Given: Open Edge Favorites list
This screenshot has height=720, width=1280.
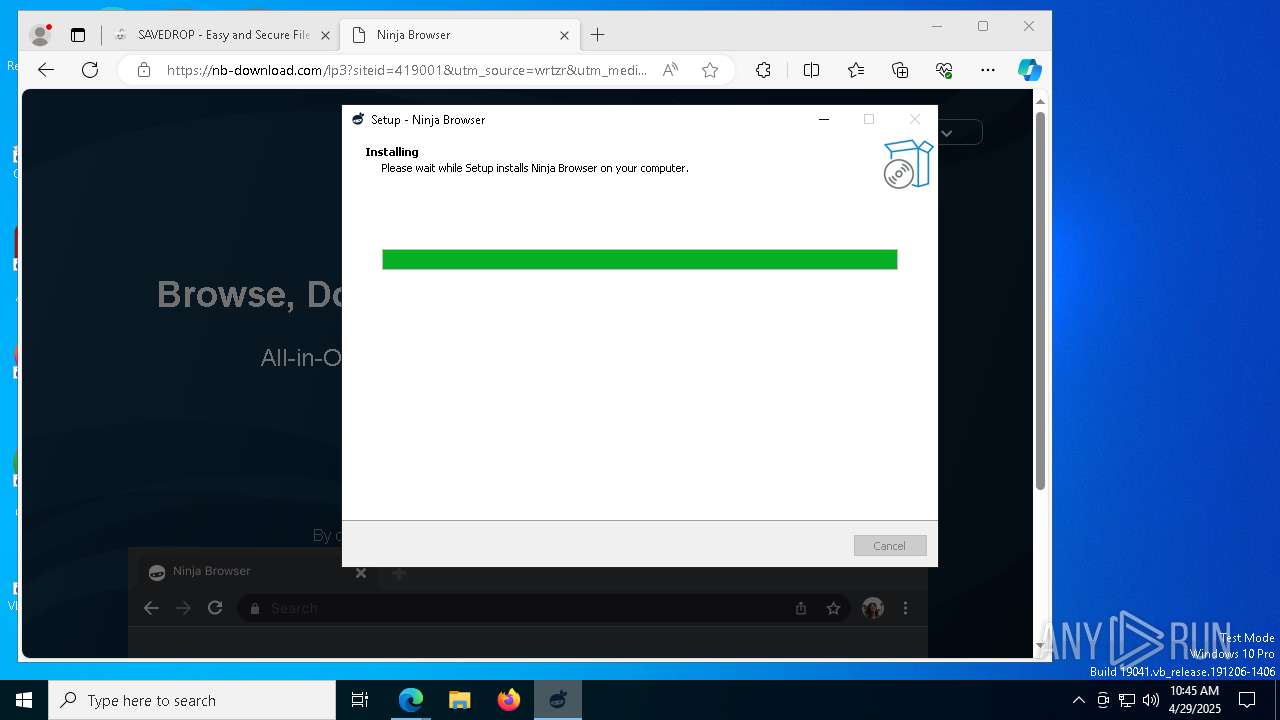Looking at the screenshot, I should coord(856,70).
